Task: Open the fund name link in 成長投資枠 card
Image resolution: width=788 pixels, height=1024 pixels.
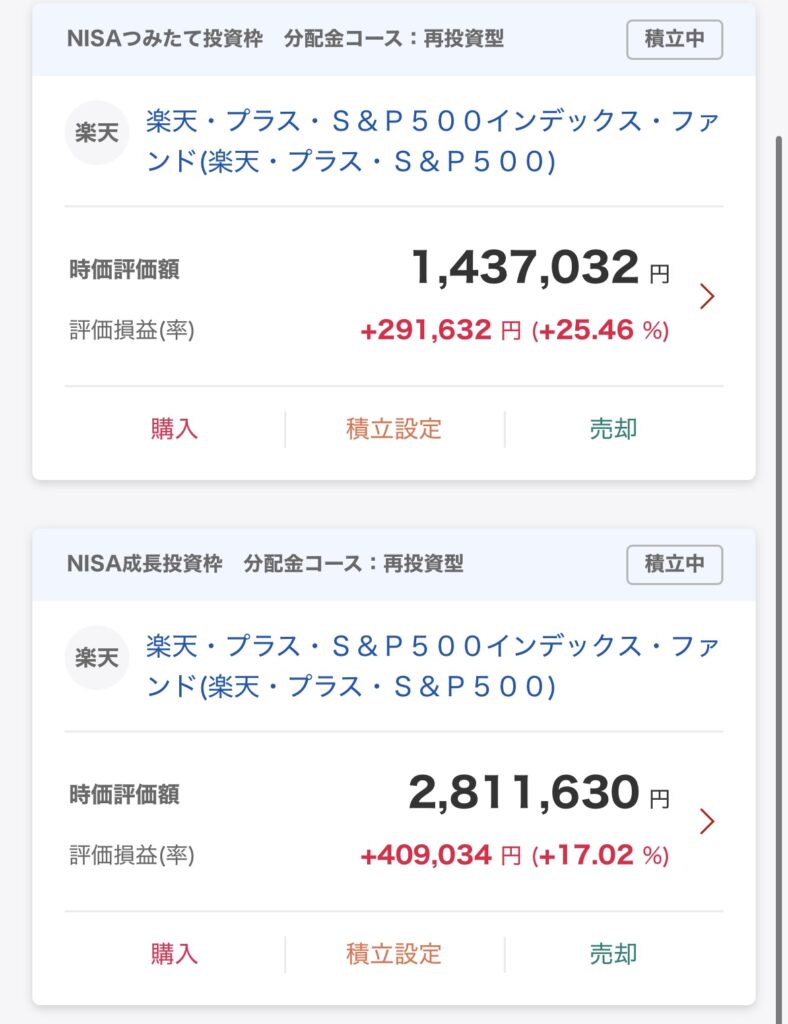Action: click(x=432, y=666)
